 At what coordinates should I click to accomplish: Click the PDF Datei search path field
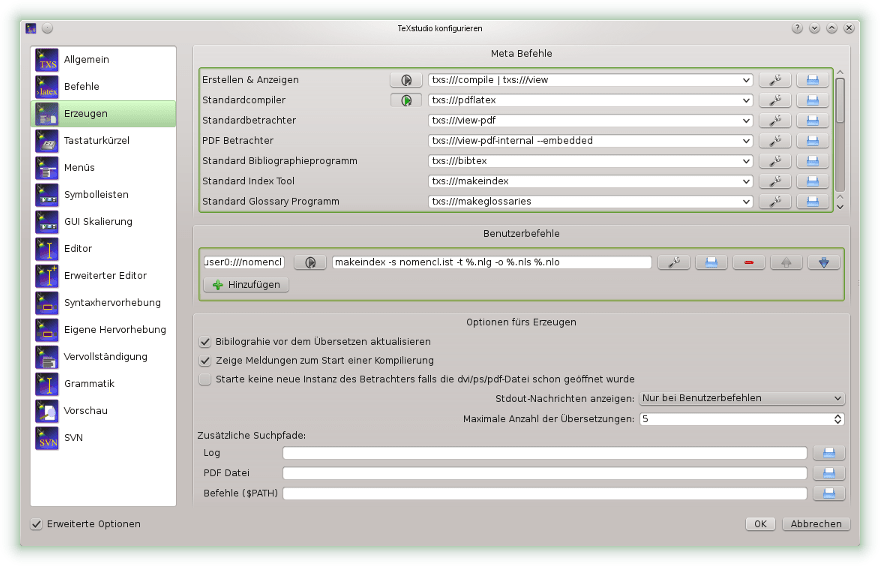pos(544,473)
